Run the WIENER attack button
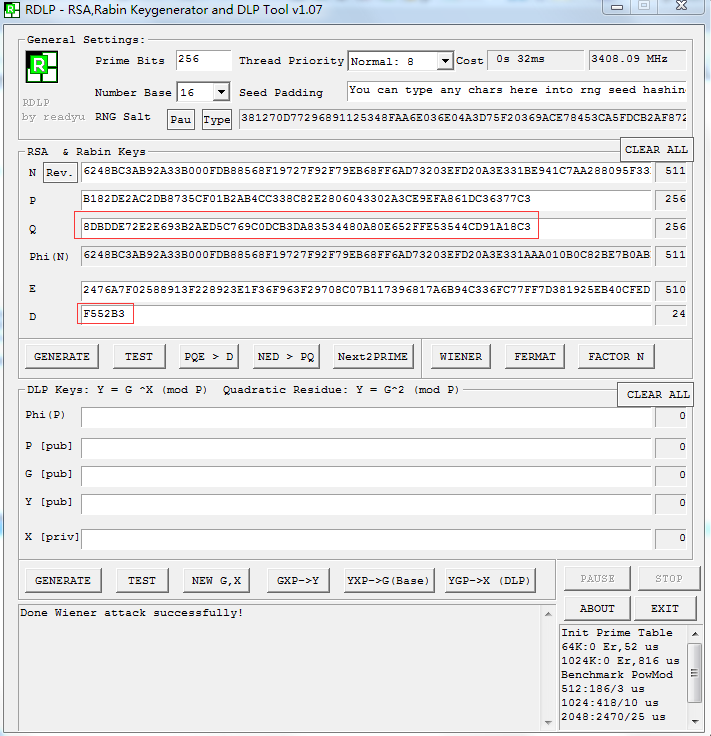Screen dimensions: 711x736 461,357
